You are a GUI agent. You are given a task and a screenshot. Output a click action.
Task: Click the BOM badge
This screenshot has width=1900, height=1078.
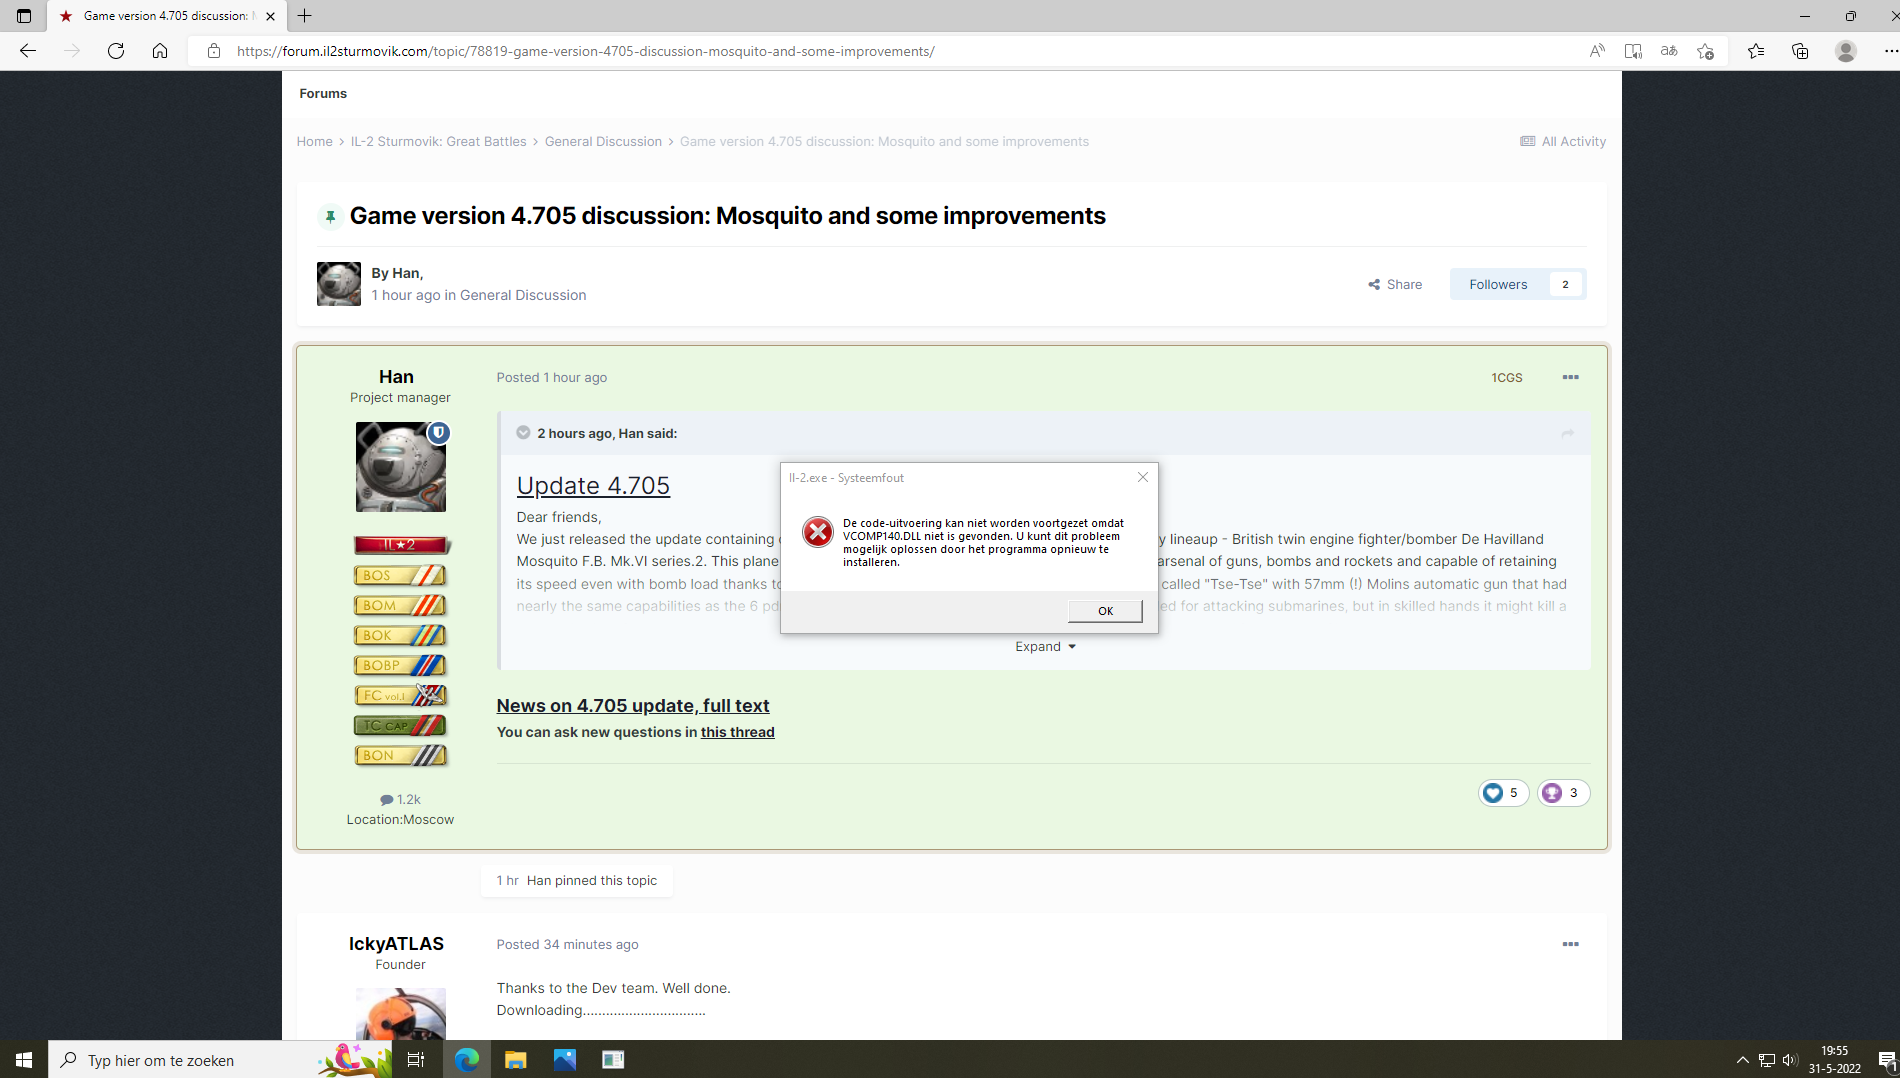click(x=400, y=605)
